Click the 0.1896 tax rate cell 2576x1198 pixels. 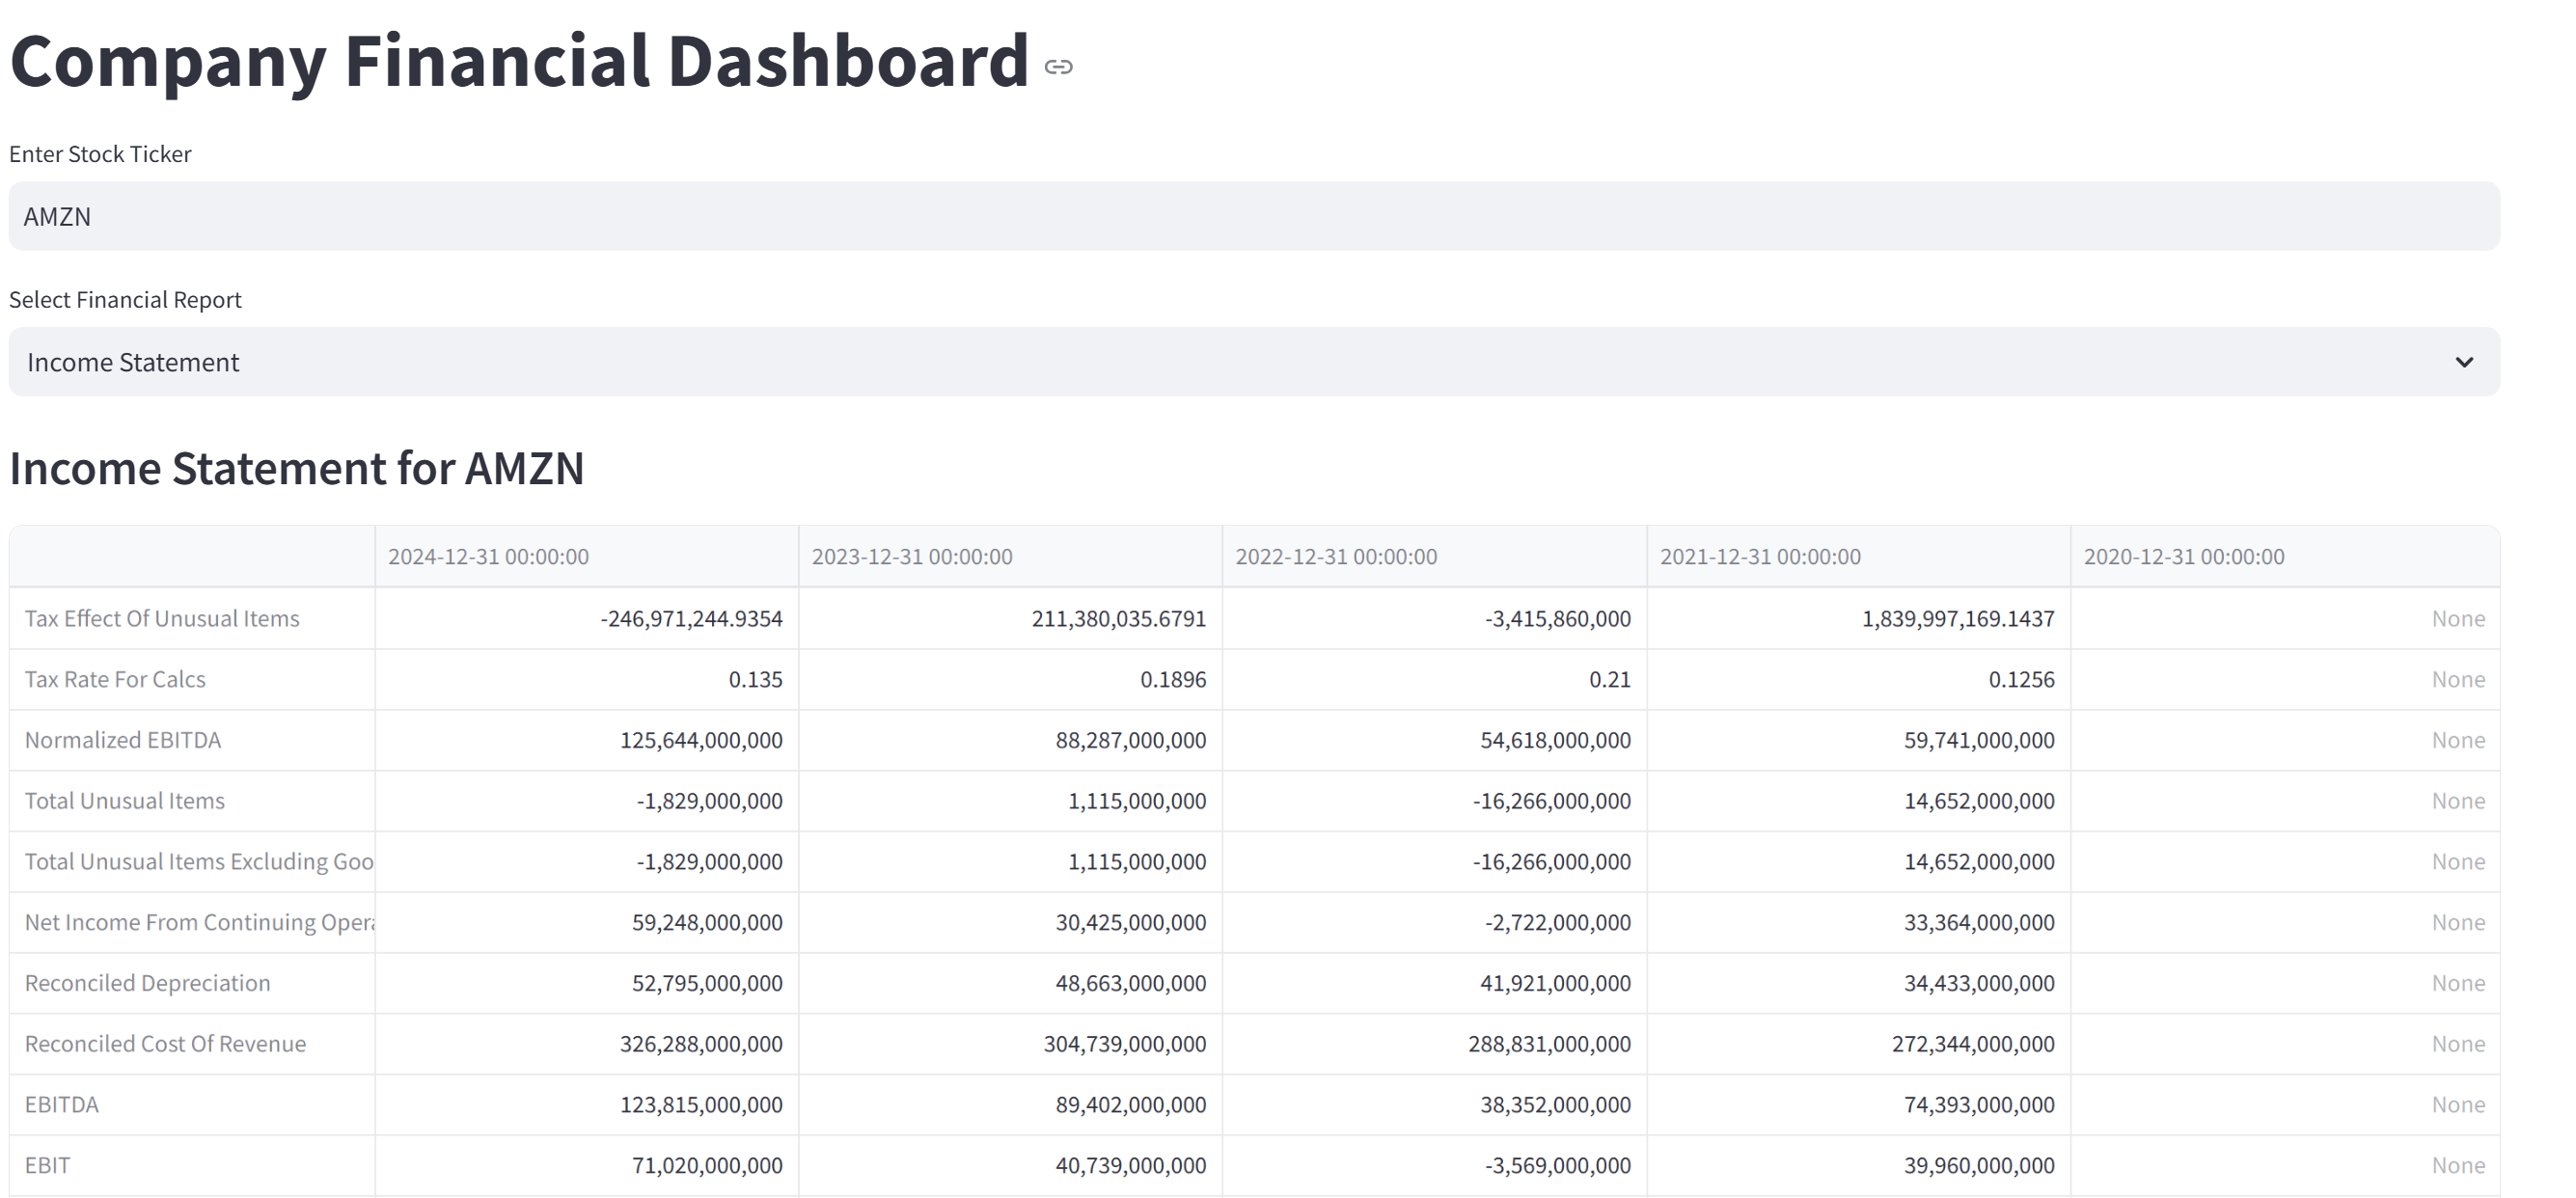[x=1172, y=680]
